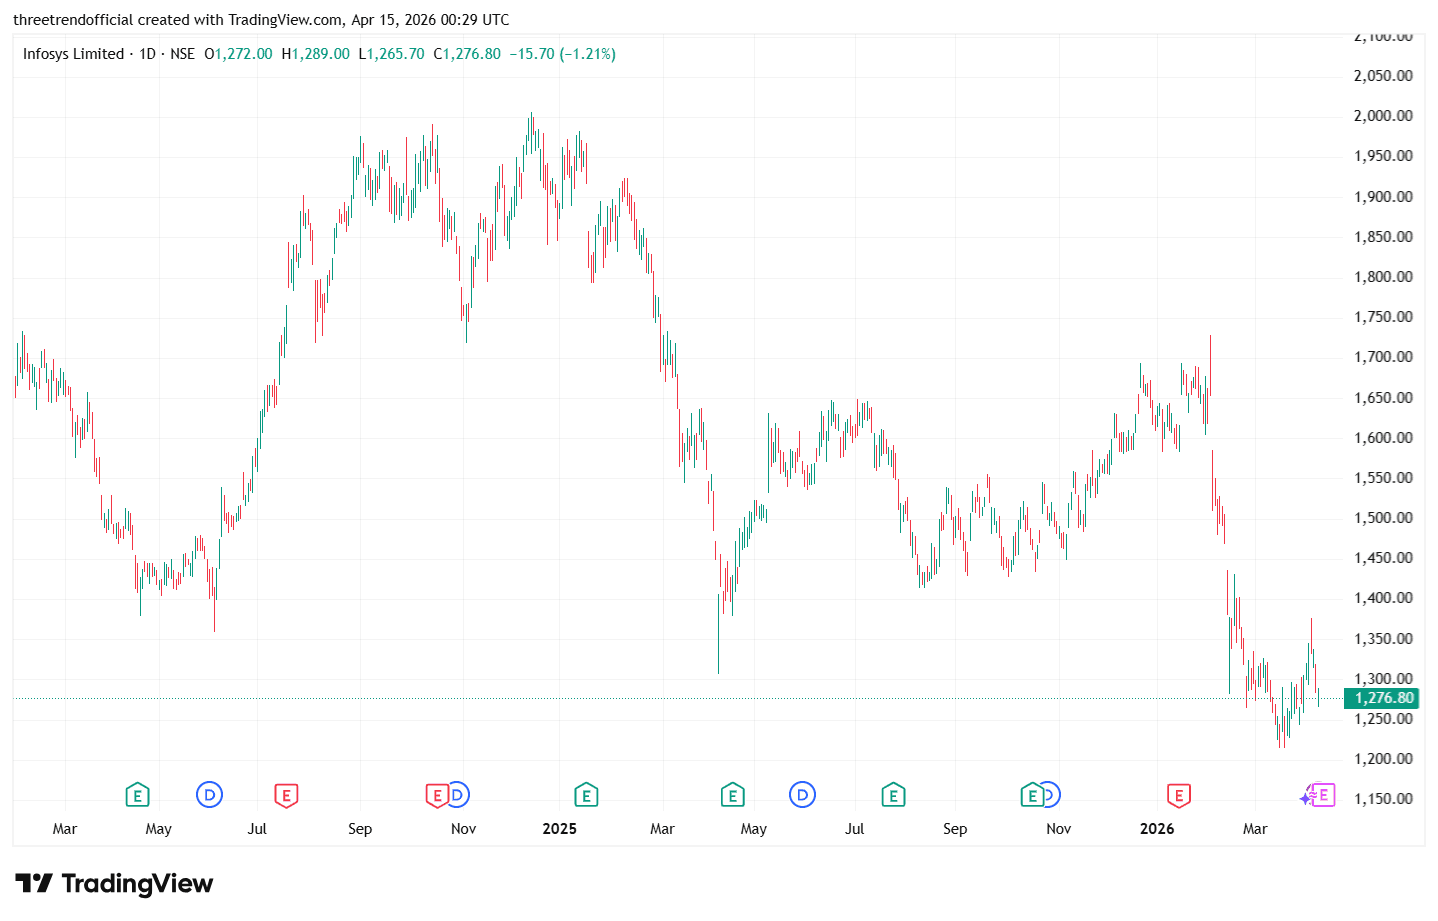Click the 1,400.00 price axis label
Screen dimensions: 1438x921
point(1383,598)
